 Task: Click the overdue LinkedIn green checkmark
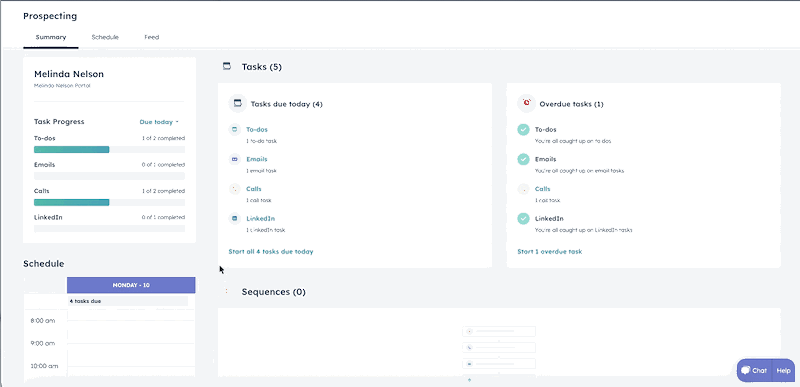point(523,219)
